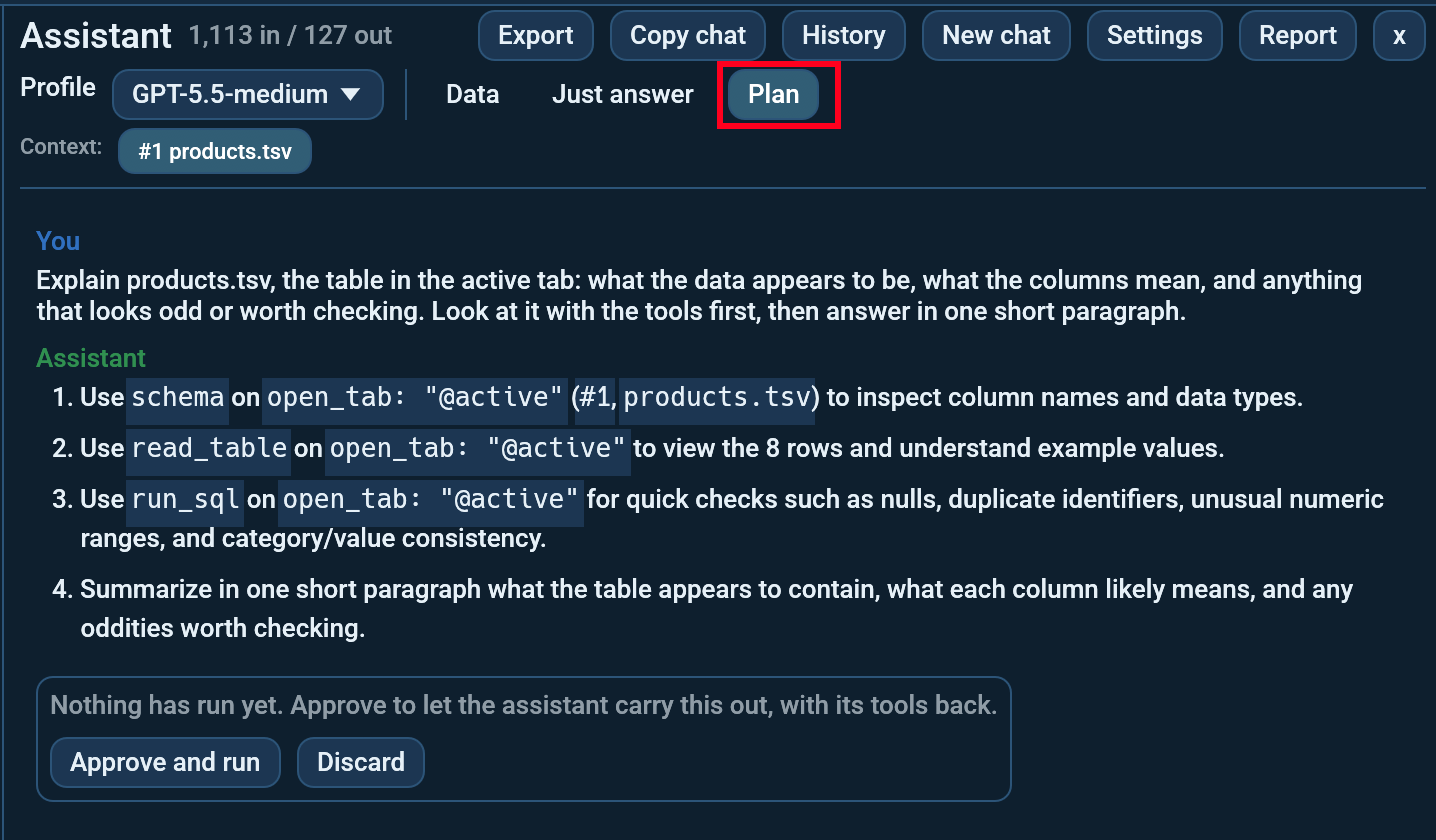Open the History panel
This screenshot has height=840, width=1436.
point(843,36)
